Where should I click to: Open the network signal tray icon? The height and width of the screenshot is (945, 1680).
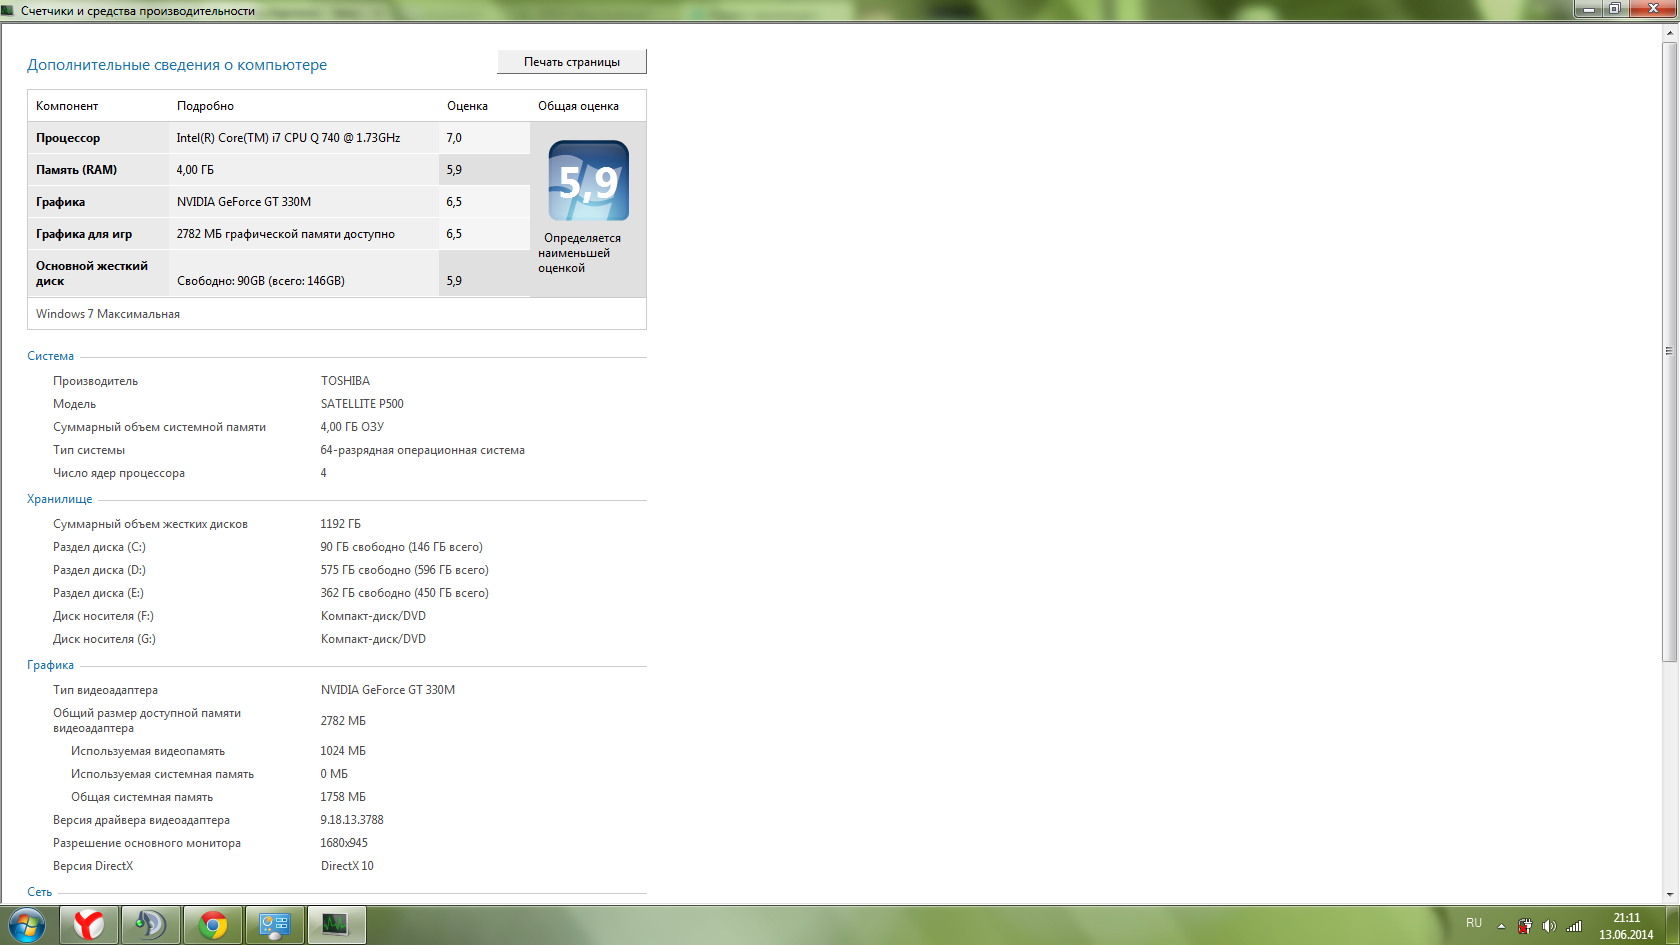pyautogui.click(x=1574, y=926)
